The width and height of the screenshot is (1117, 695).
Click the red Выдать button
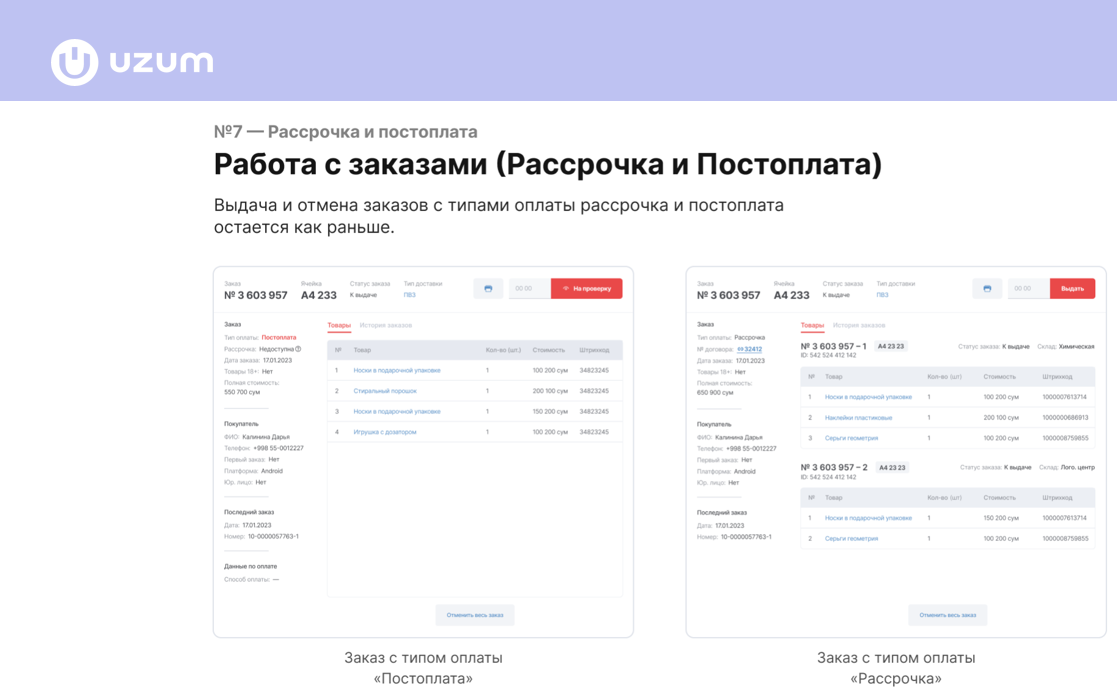1072,288
